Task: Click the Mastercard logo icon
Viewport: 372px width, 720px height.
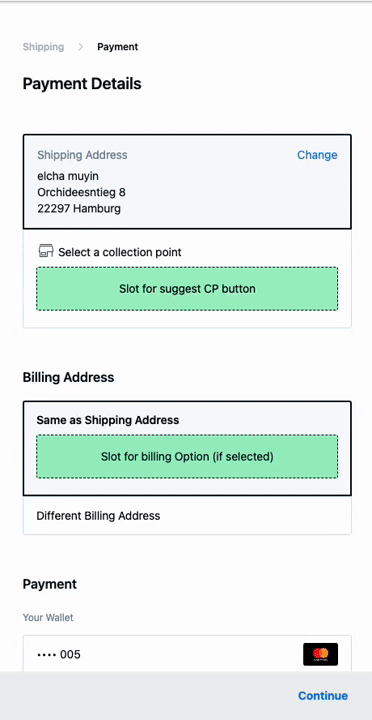Action: 320,654
